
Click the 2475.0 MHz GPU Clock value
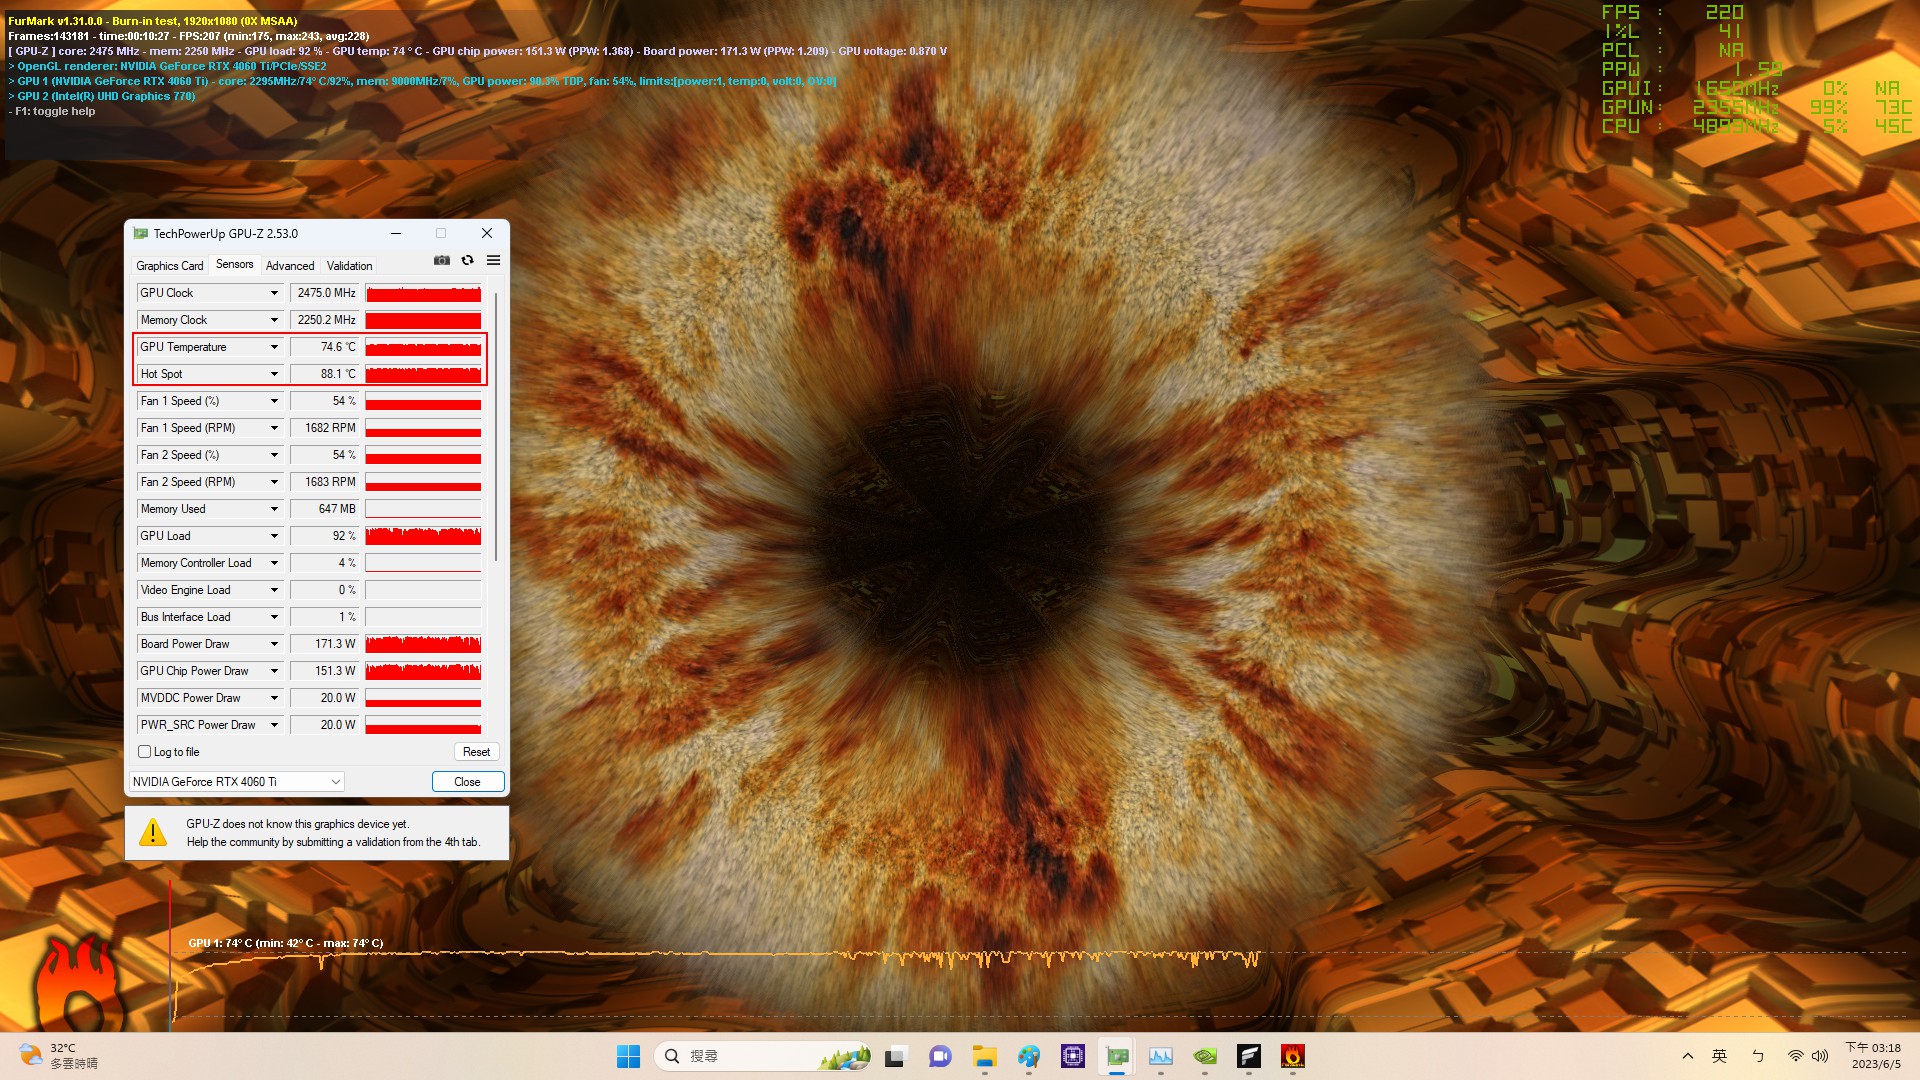324,293
